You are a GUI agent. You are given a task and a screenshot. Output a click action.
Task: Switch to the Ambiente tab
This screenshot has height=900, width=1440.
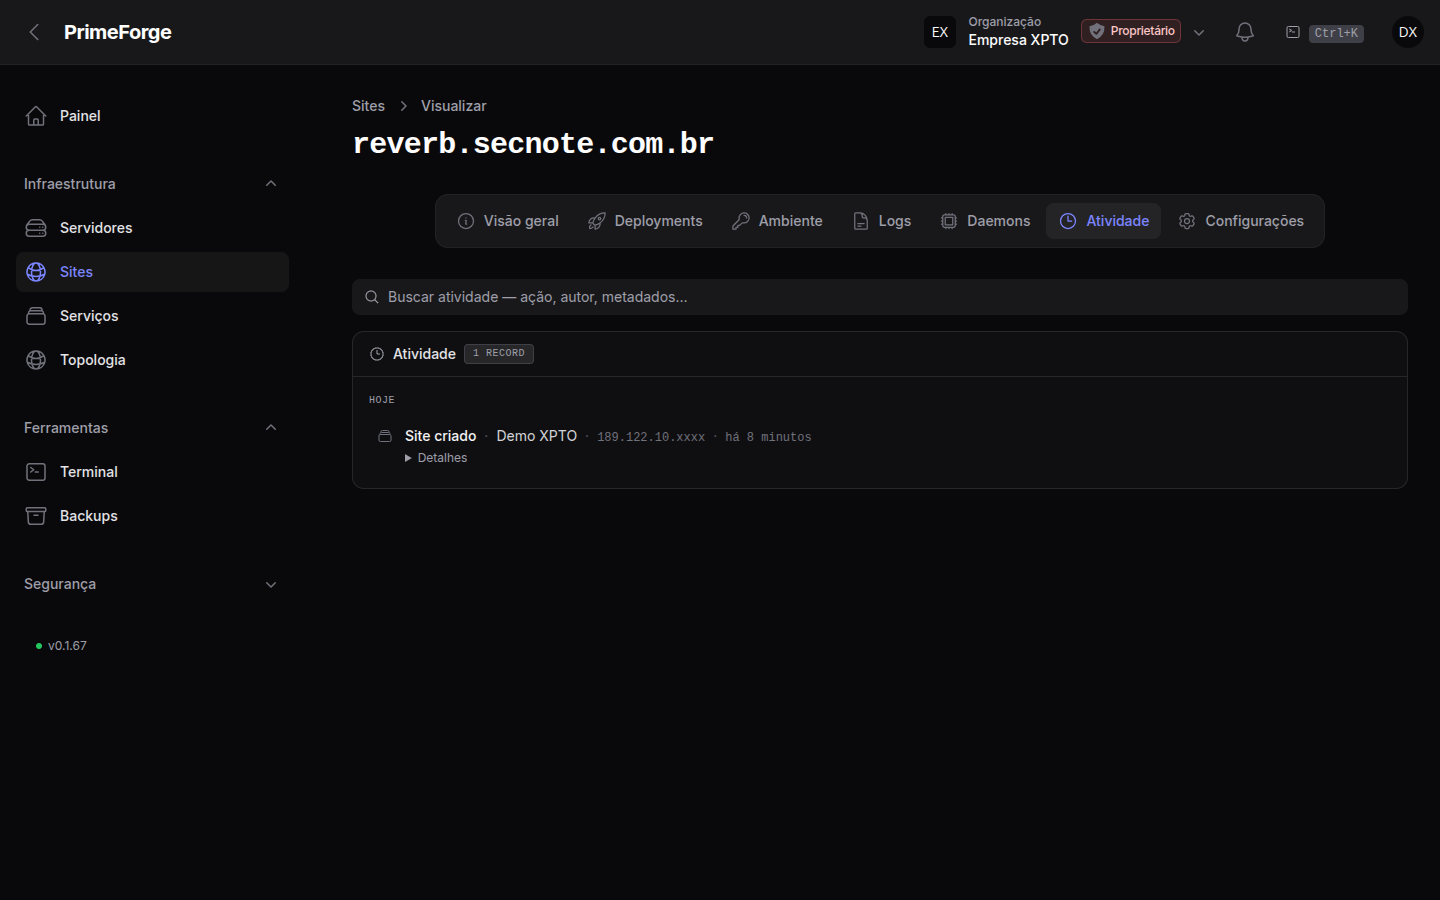tap(777, 221)
